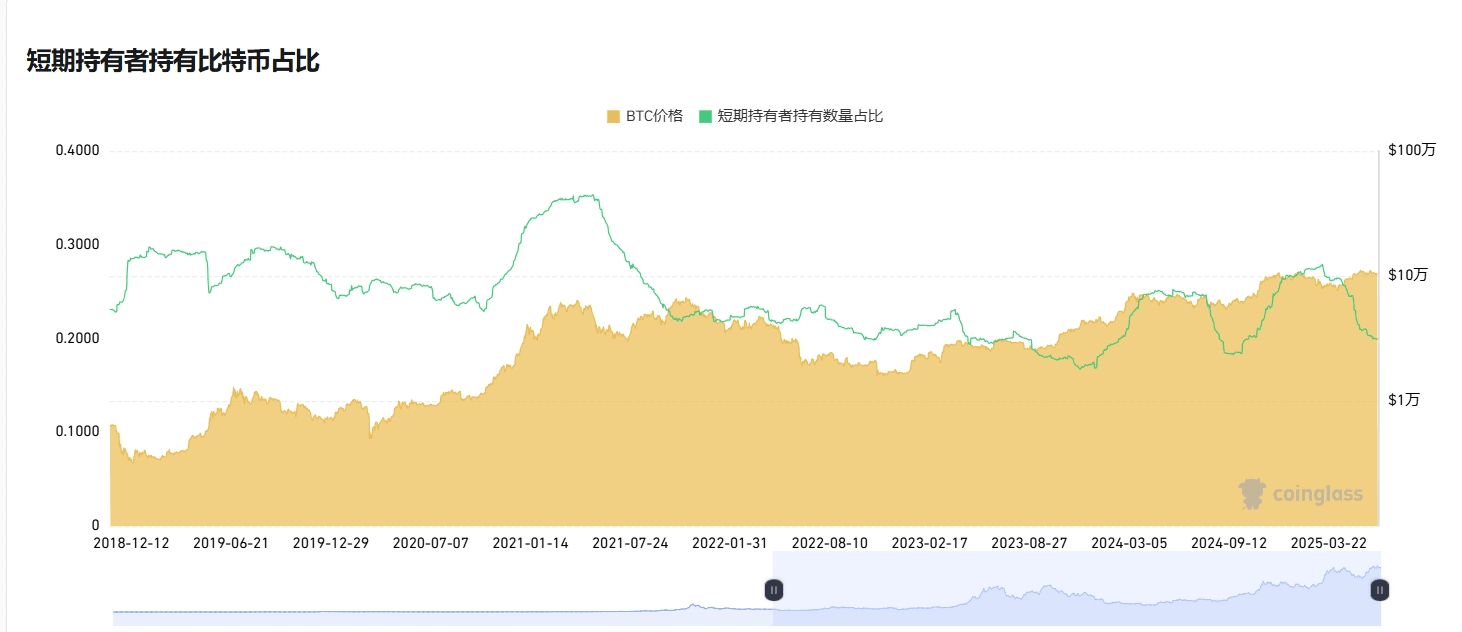The width and height of the screenshot is (1462, 632).
Task: Click the chart title 短期持有者持有比特币占比
Action: pos(173,61)
